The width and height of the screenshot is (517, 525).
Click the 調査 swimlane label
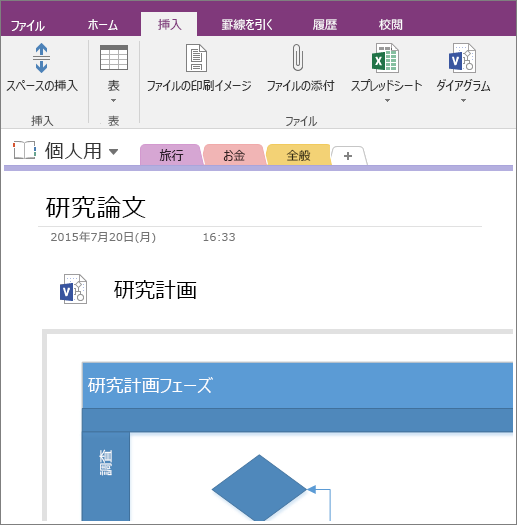(x=106, y=463)
